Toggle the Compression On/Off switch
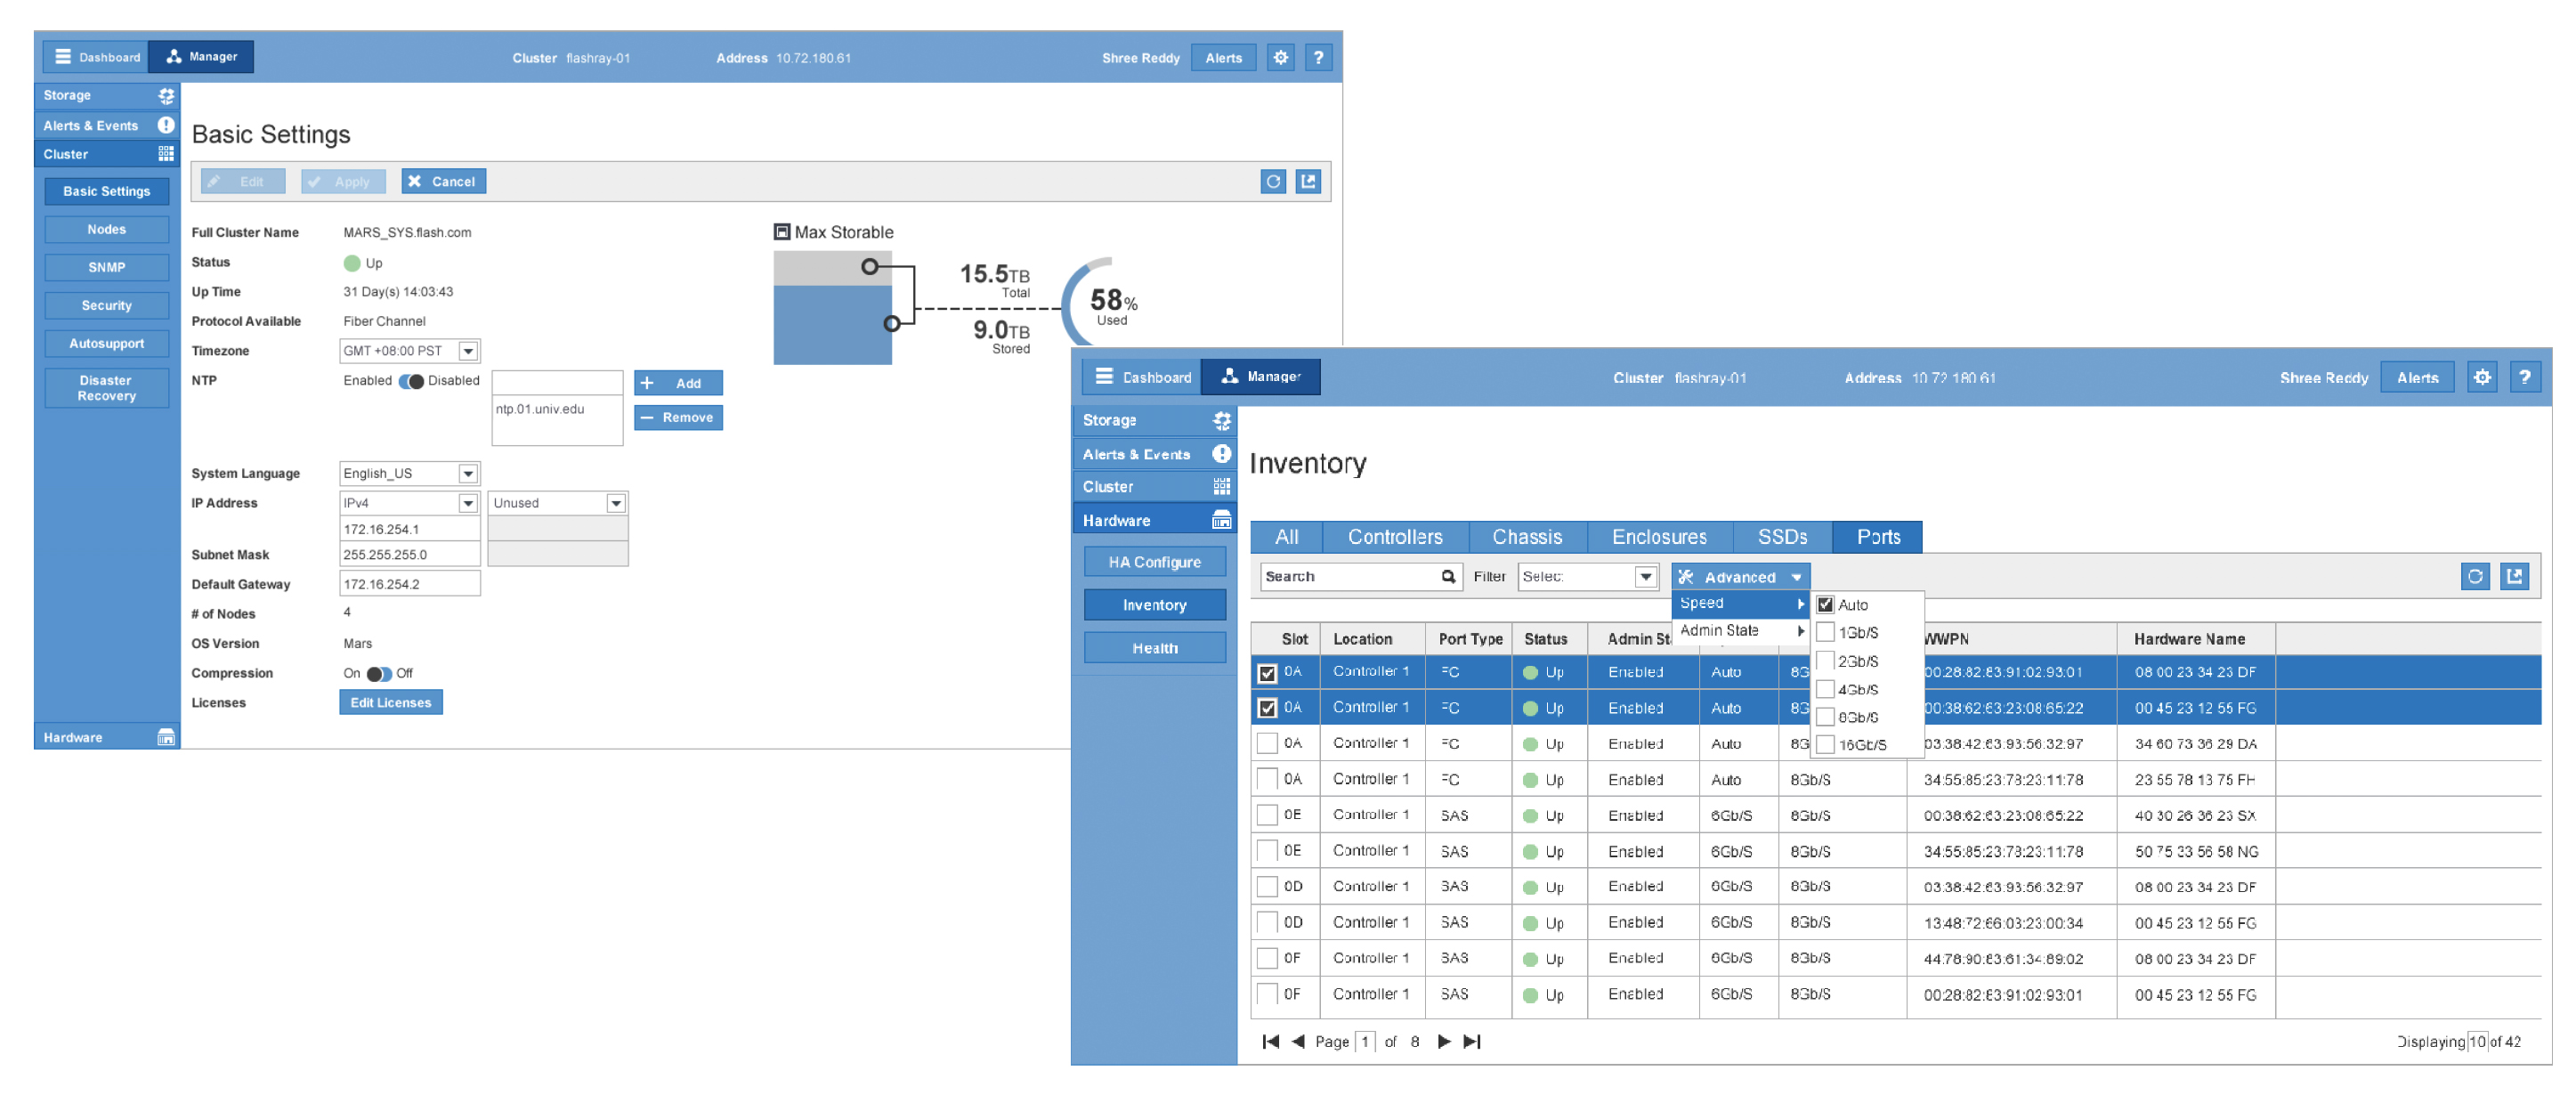2576x1095 pixels. [x=379, y=673]
